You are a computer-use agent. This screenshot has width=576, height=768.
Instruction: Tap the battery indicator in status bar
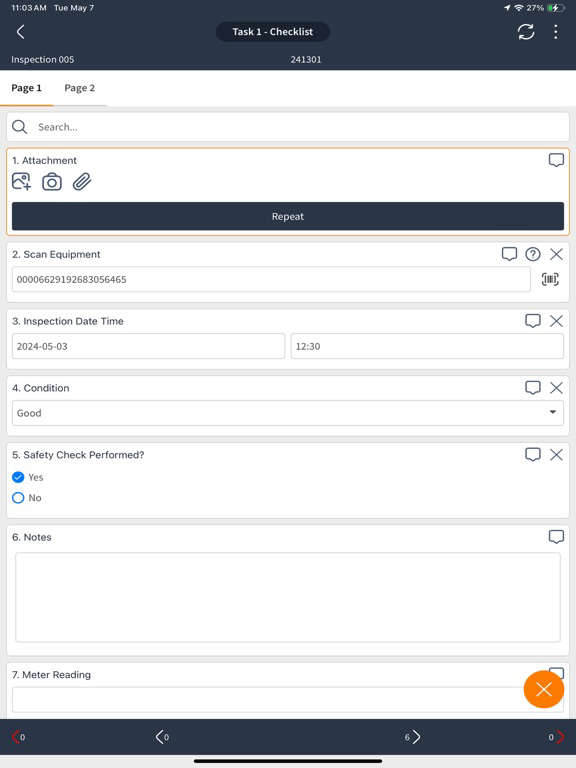(x=556, y=8)
